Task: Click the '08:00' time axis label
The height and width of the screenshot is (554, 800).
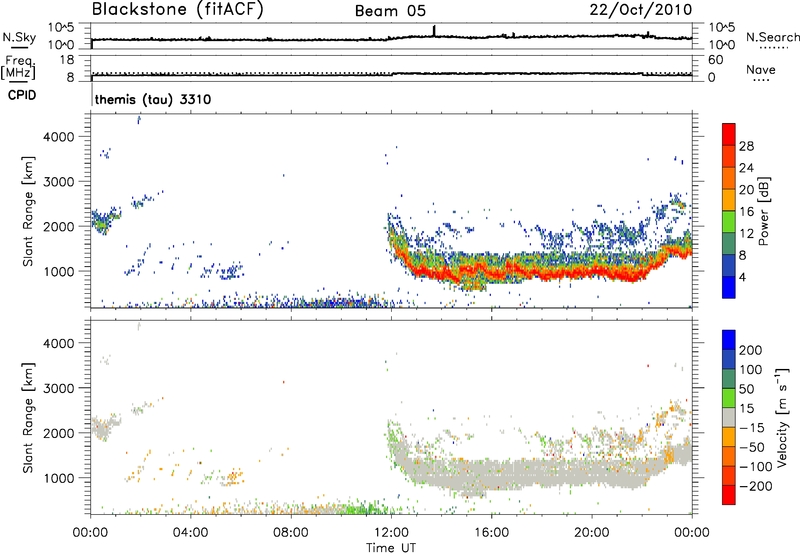Action: 291,533
